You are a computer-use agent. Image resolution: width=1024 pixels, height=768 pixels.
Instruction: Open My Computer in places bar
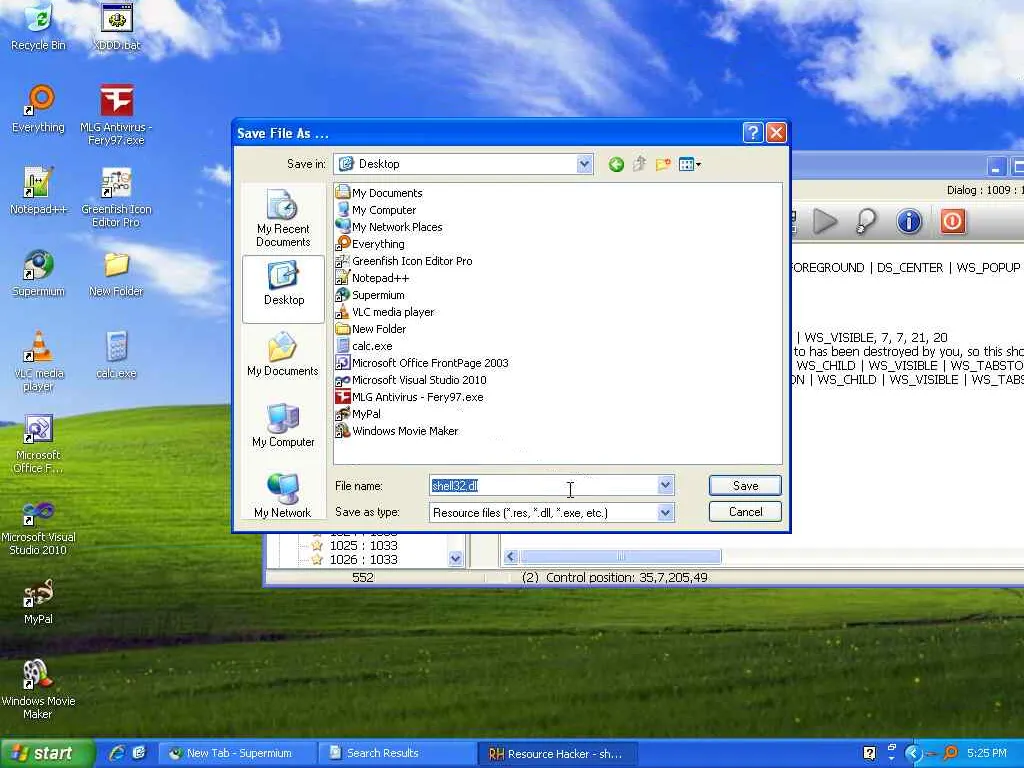[283, 425]
